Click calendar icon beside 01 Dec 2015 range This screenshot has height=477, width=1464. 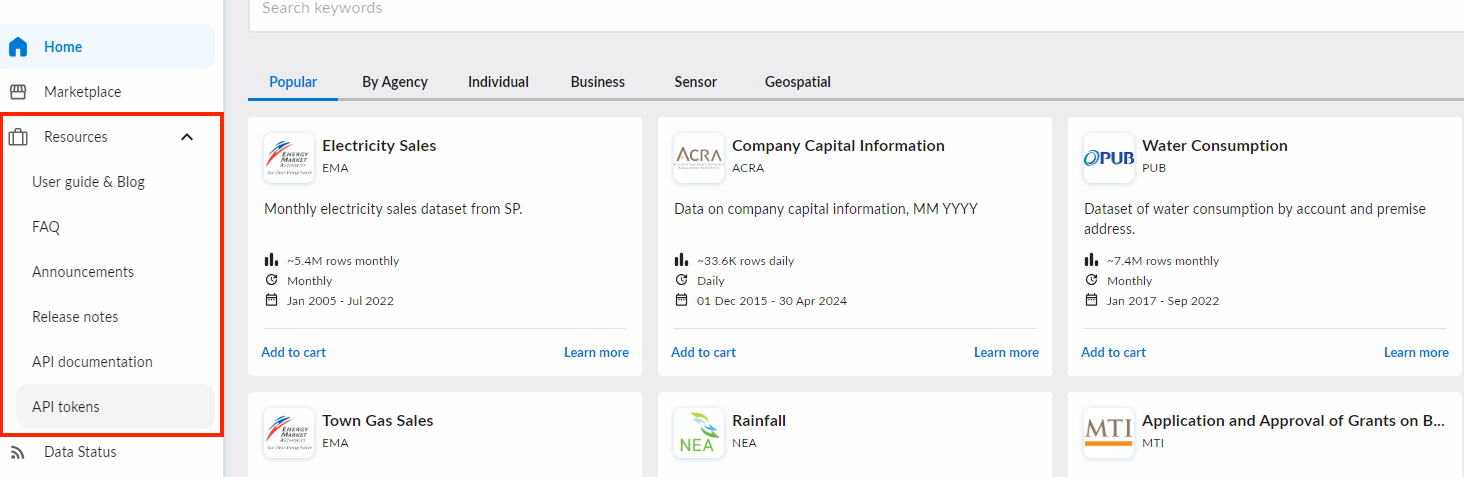pos(681,300)
